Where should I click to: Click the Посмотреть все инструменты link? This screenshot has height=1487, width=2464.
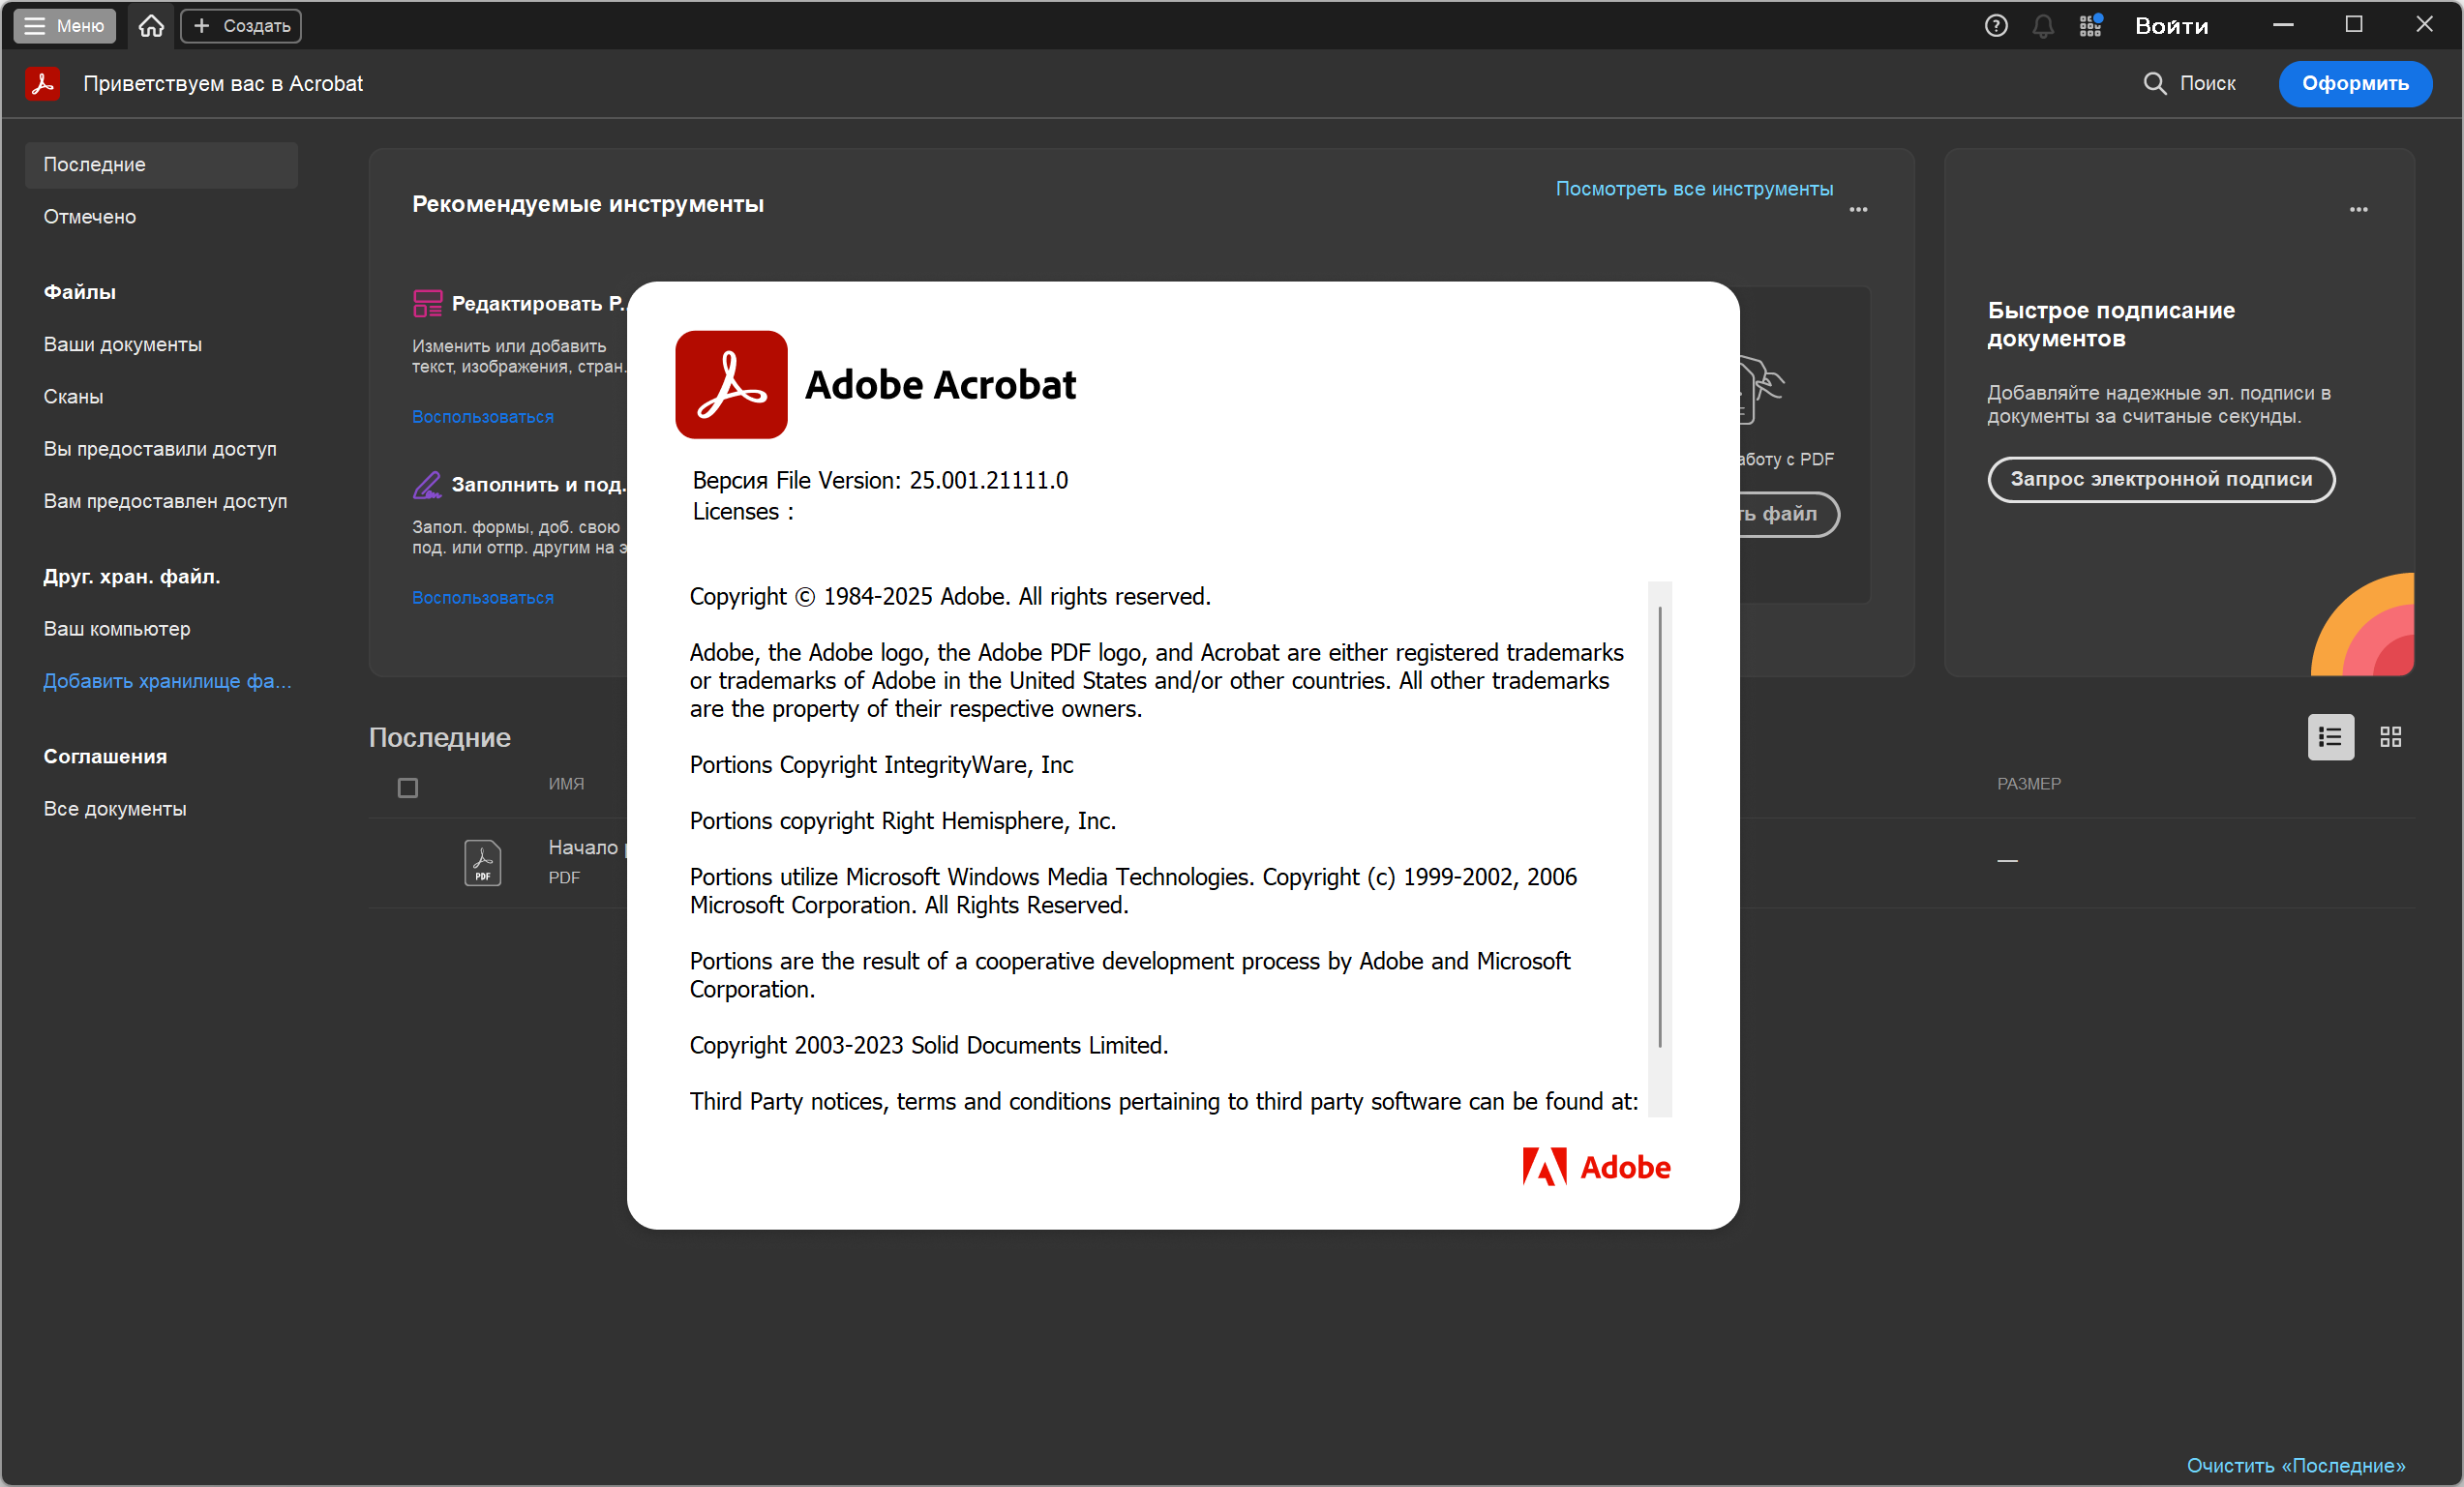tap(1694, 189)
